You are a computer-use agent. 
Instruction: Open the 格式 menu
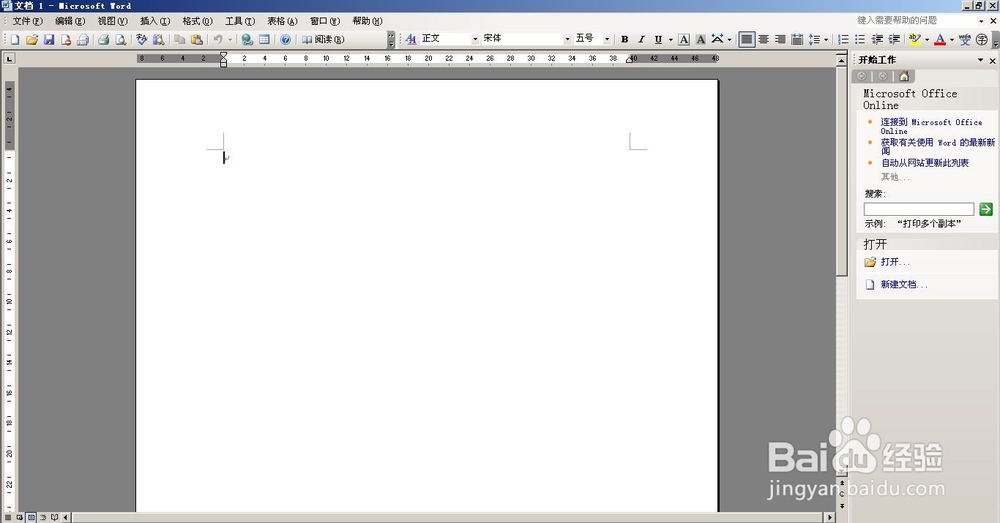coord(197,21)
